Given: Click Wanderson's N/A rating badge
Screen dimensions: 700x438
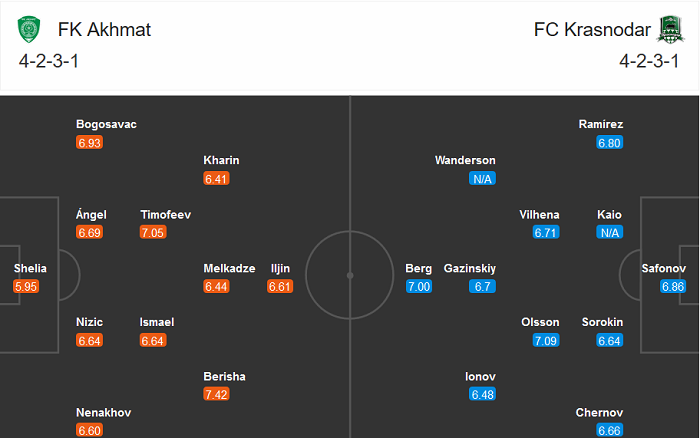Looking at the screenshot, I should tap(482, 178).
